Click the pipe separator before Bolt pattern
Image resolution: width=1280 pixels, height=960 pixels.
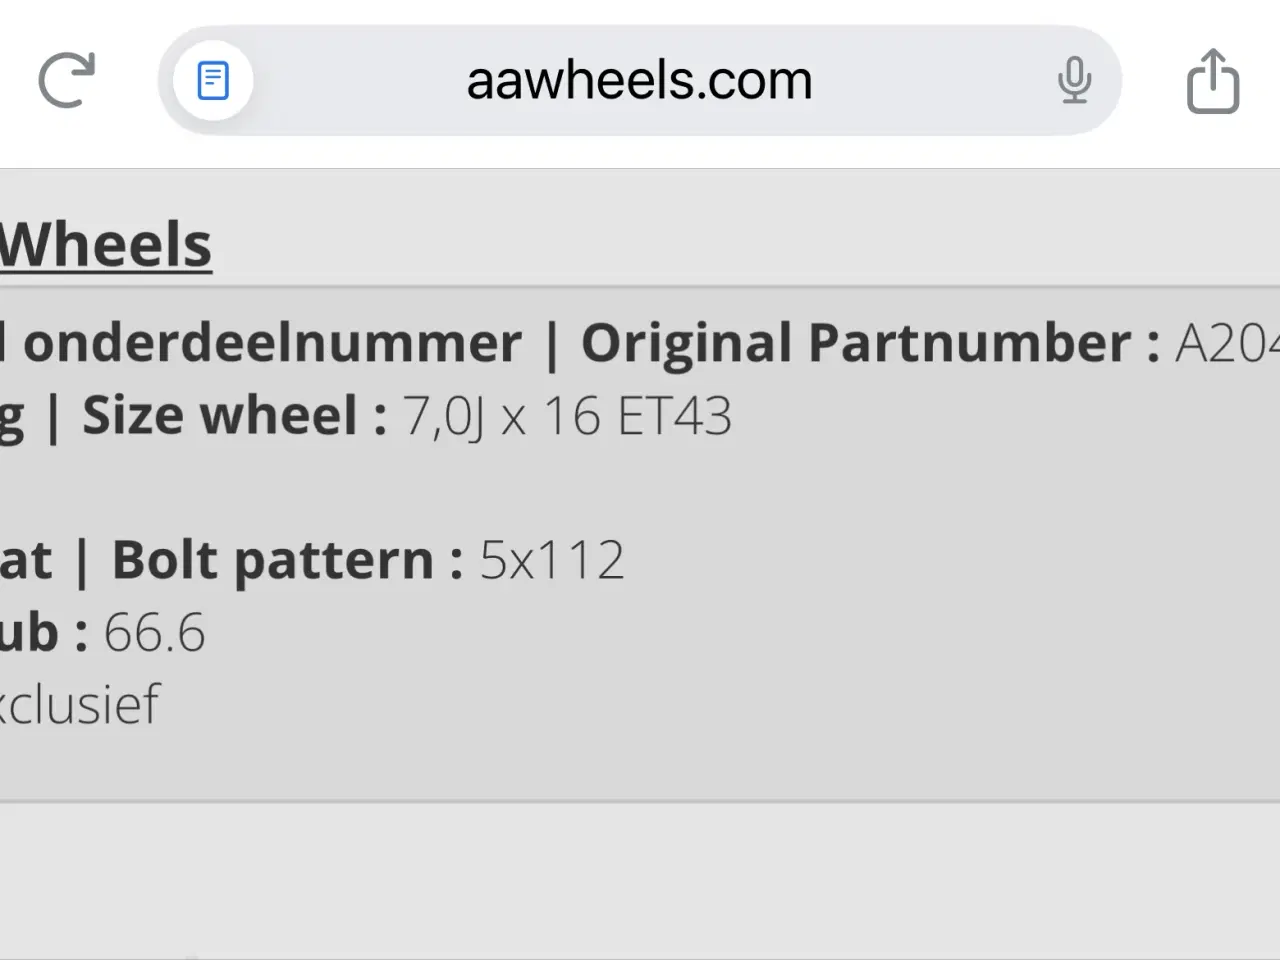point(82,562)
